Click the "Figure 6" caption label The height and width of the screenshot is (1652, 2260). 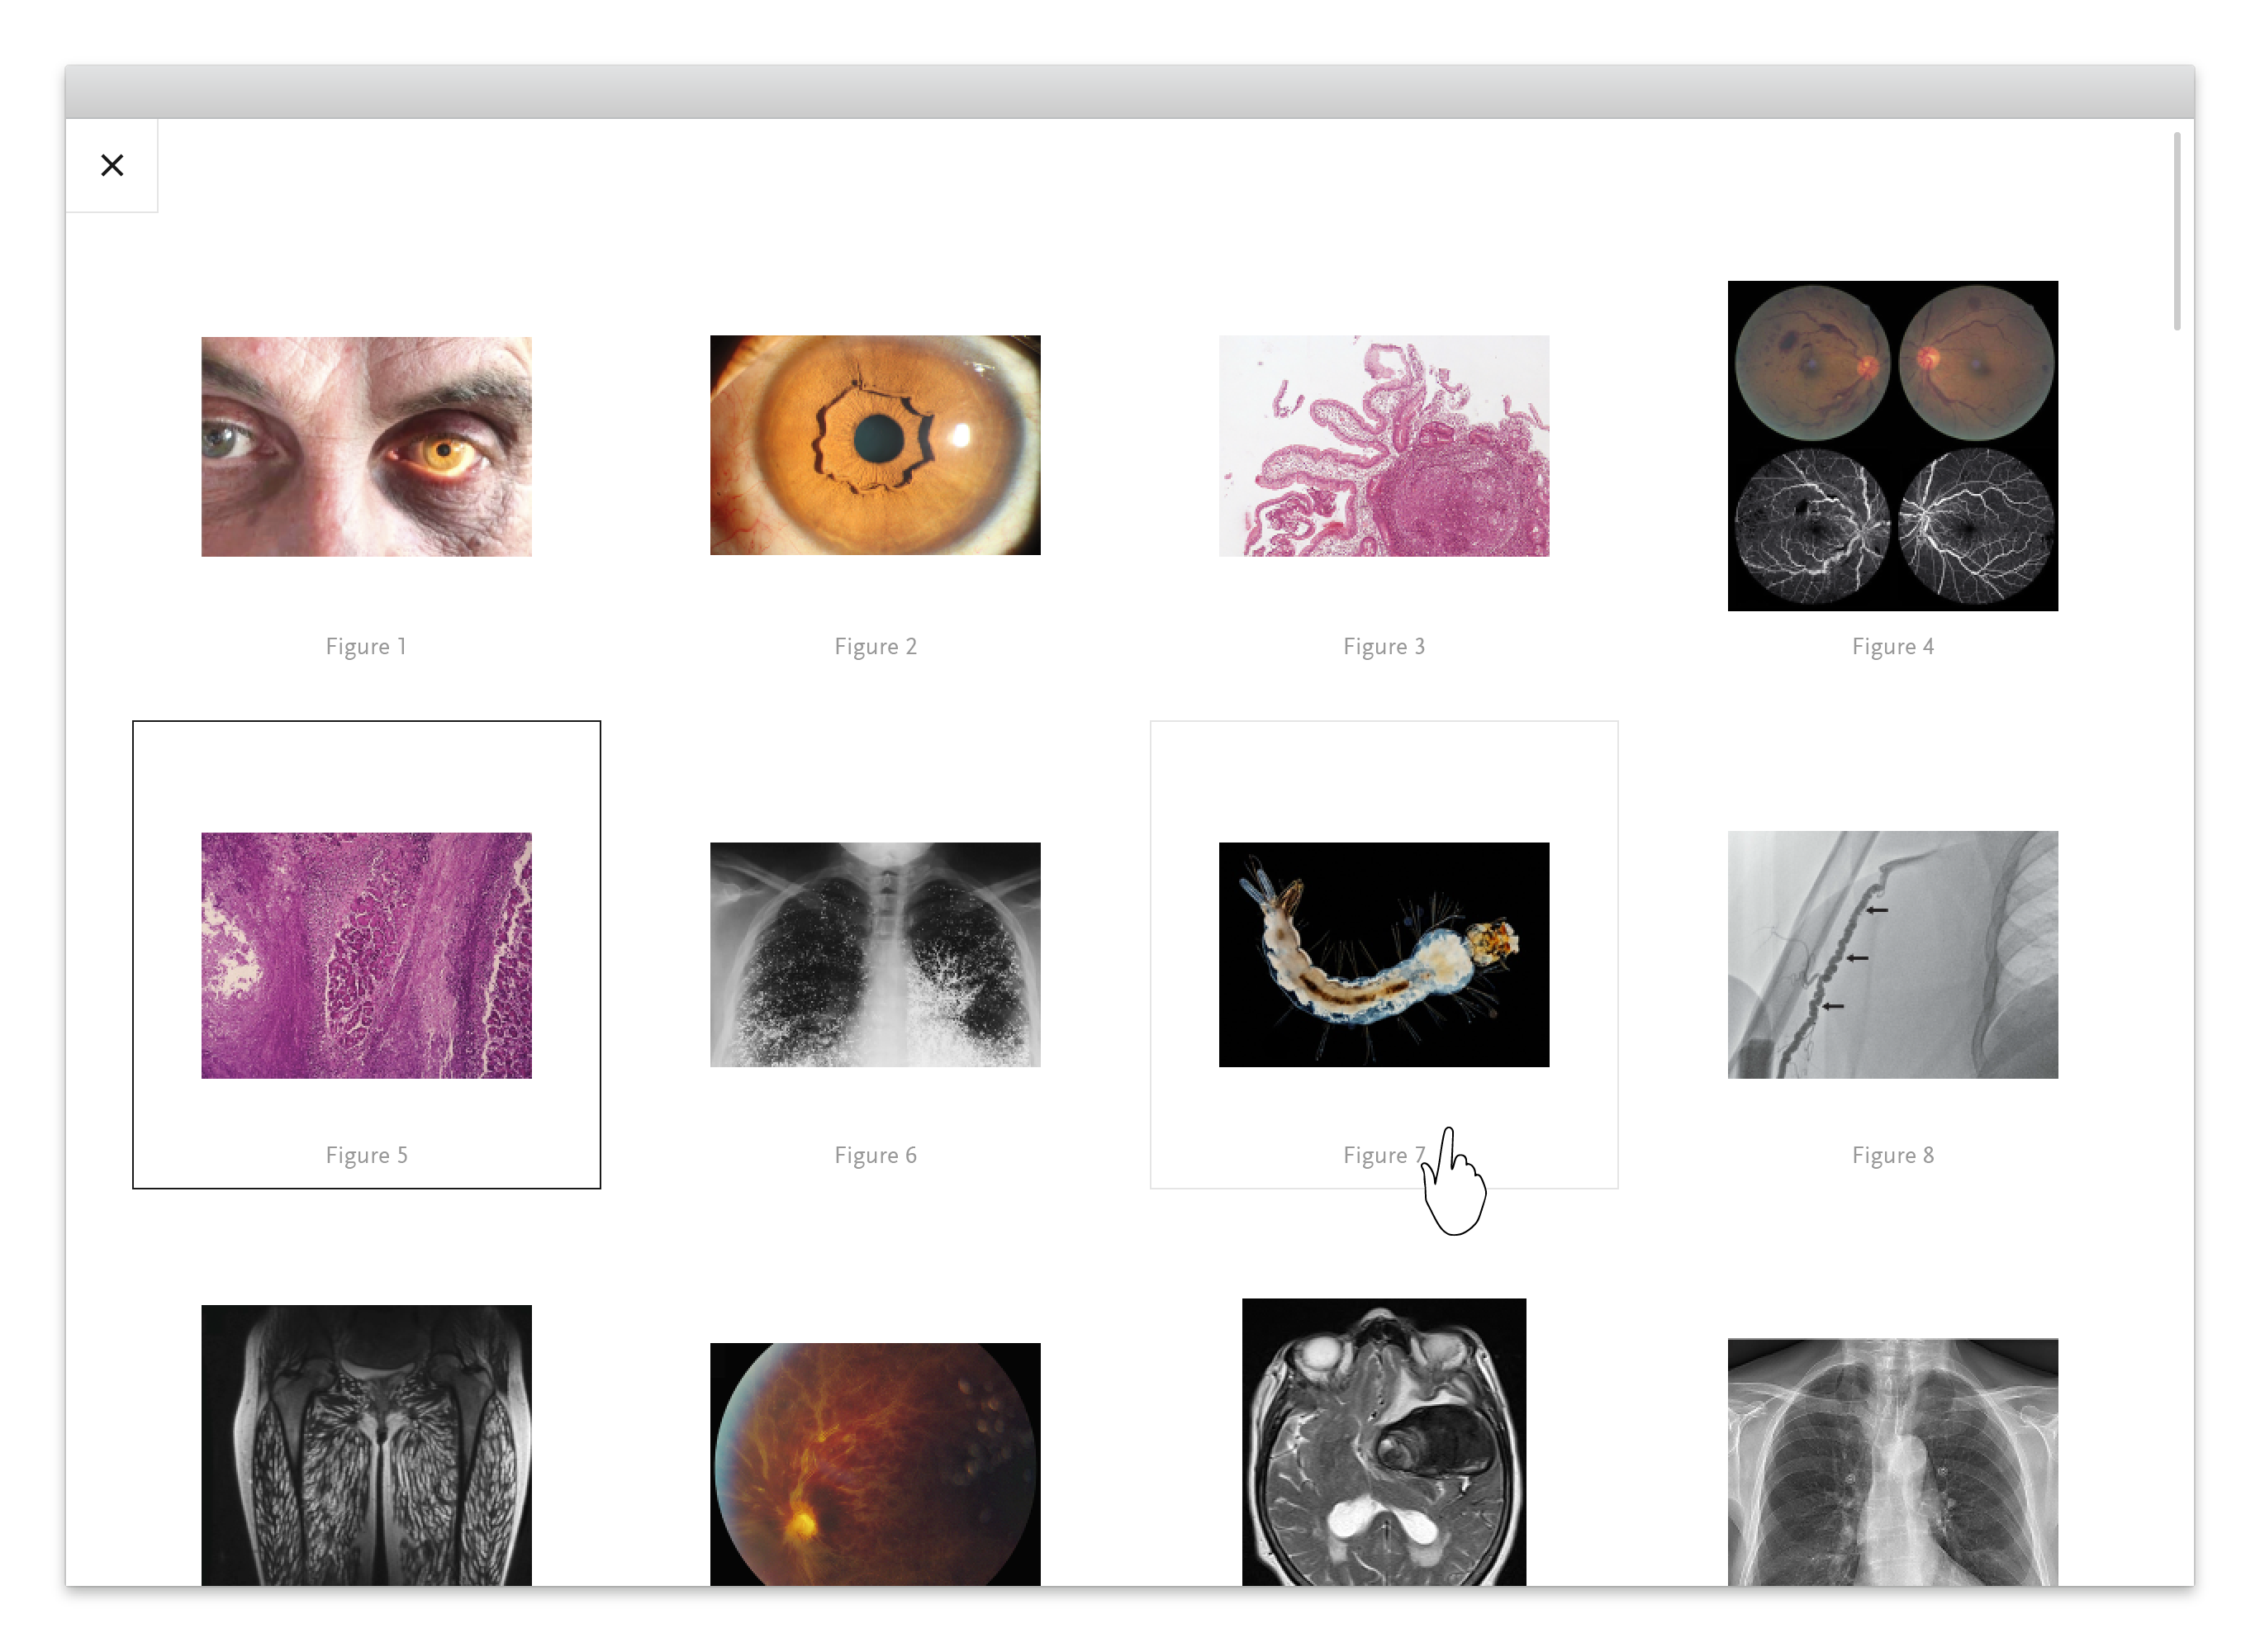pos(875,1155)
